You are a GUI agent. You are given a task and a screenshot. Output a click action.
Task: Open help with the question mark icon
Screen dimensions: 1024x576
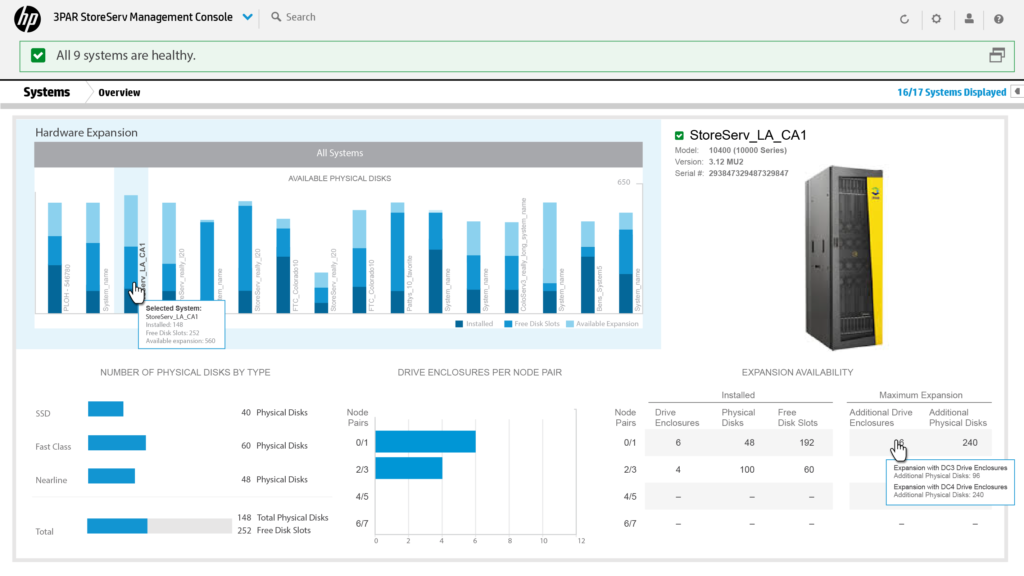coord(999,19)
